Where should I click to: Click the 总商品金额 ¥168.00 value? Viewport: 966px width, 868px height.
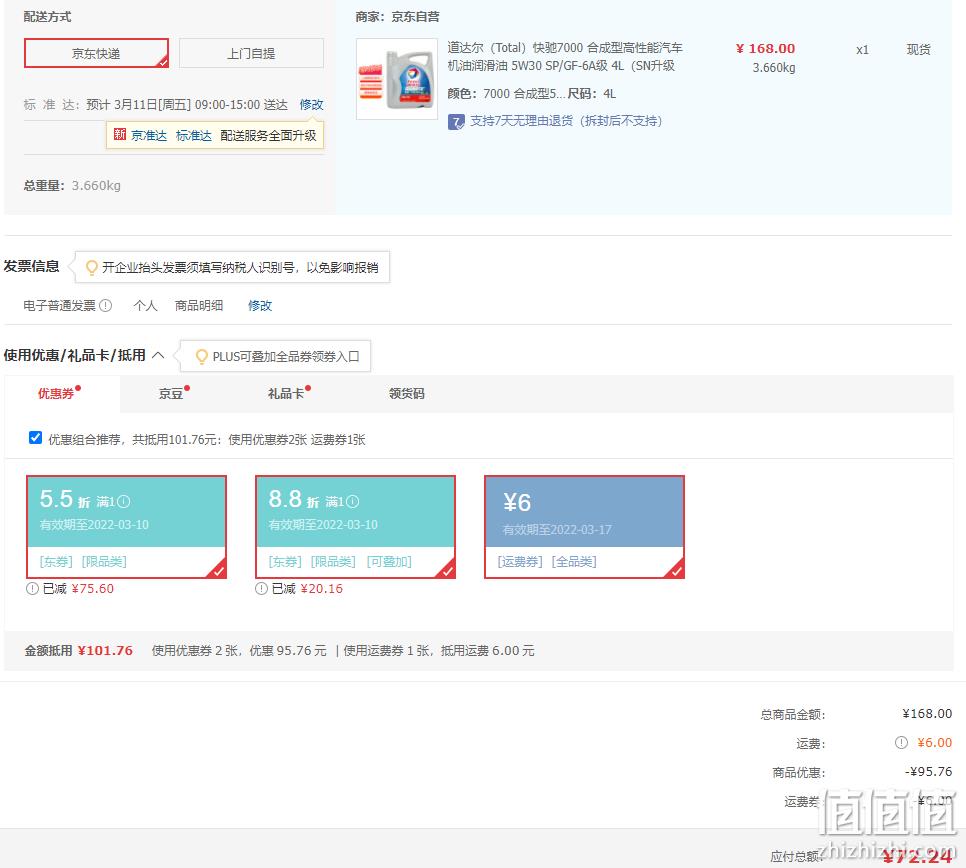tap(927, 713)
